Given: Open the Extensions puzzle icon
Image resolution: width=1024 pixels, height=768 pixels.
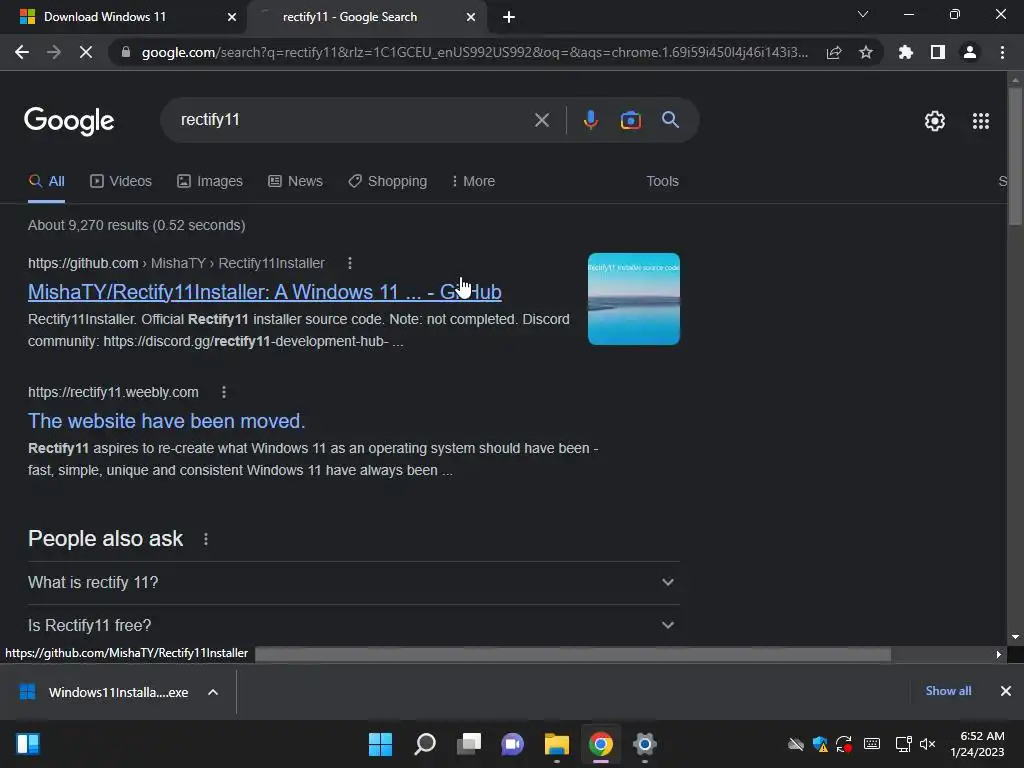Looking at the screenshot, I should click(x=905, y=52).
